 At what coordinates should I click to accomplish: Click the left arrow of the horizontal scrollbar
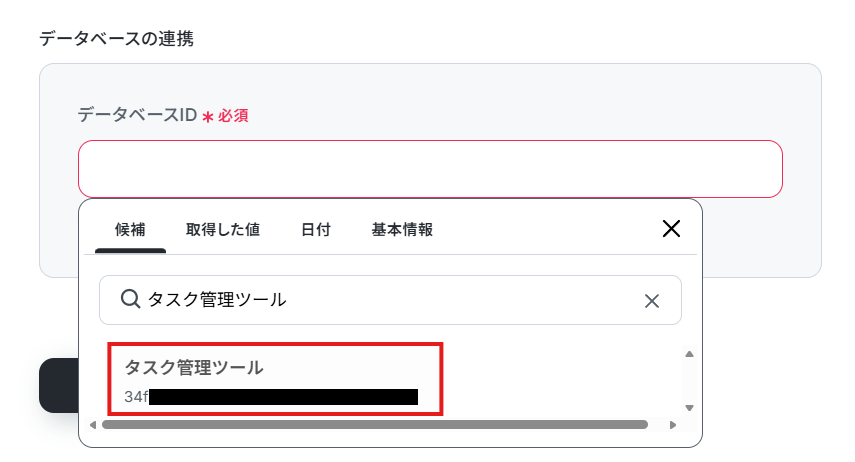point(93,425)
